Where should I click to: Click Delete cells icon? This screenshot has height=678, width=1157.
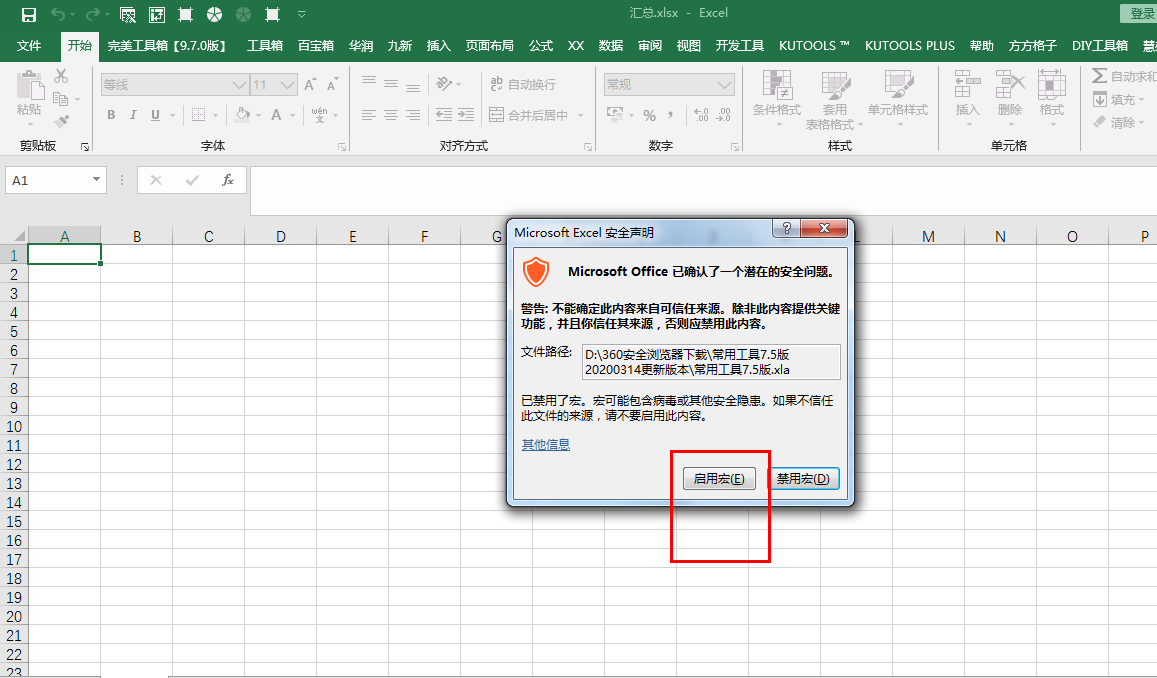(1009, 85)
